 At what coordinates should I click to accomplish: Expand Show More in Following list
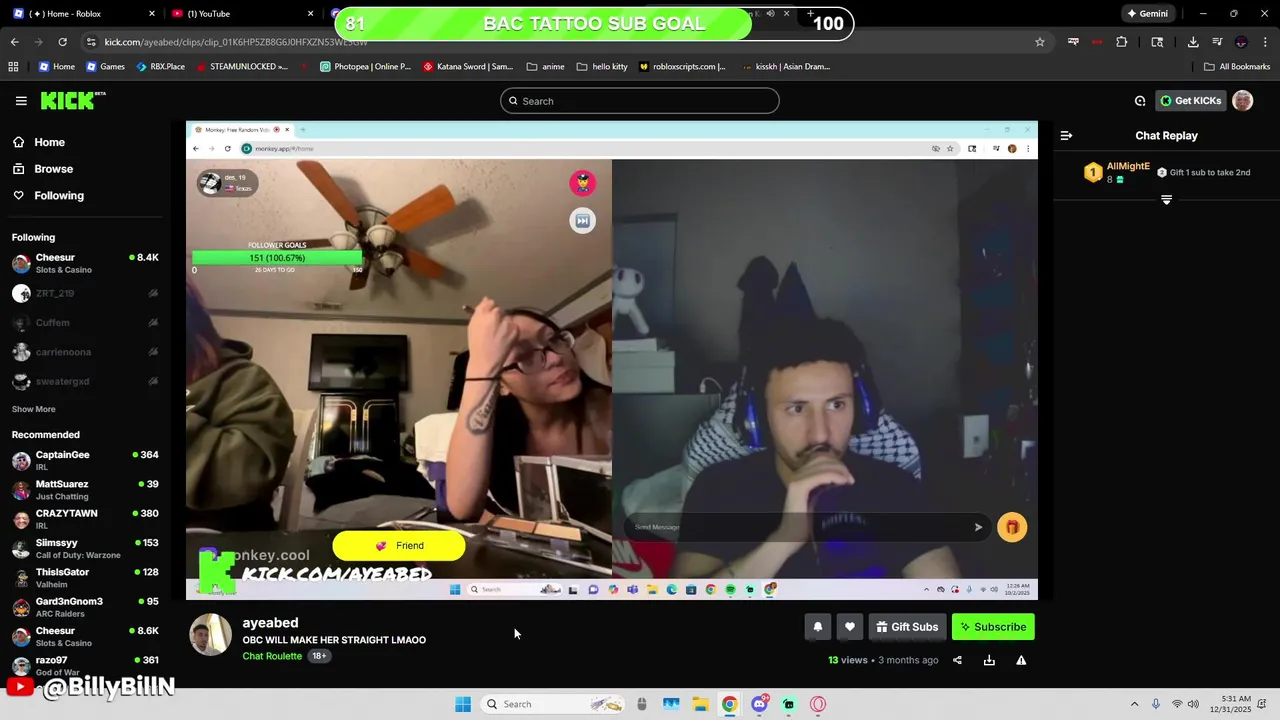click(33, 409)
